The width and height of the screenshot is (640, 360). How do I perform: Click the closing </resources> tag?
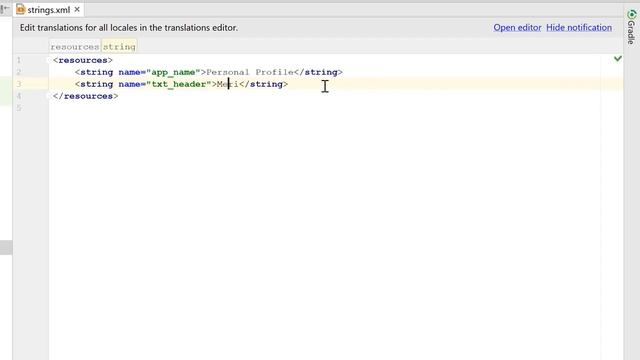[x=85, y=96]
